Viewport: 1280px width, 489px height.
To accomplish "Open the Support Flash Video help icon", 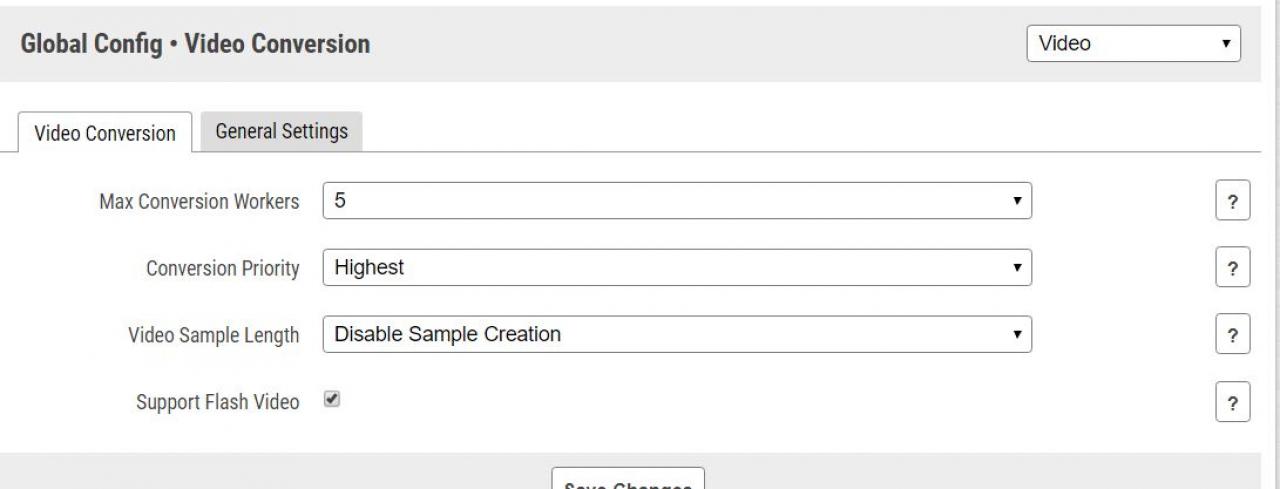I will 1232,403.
